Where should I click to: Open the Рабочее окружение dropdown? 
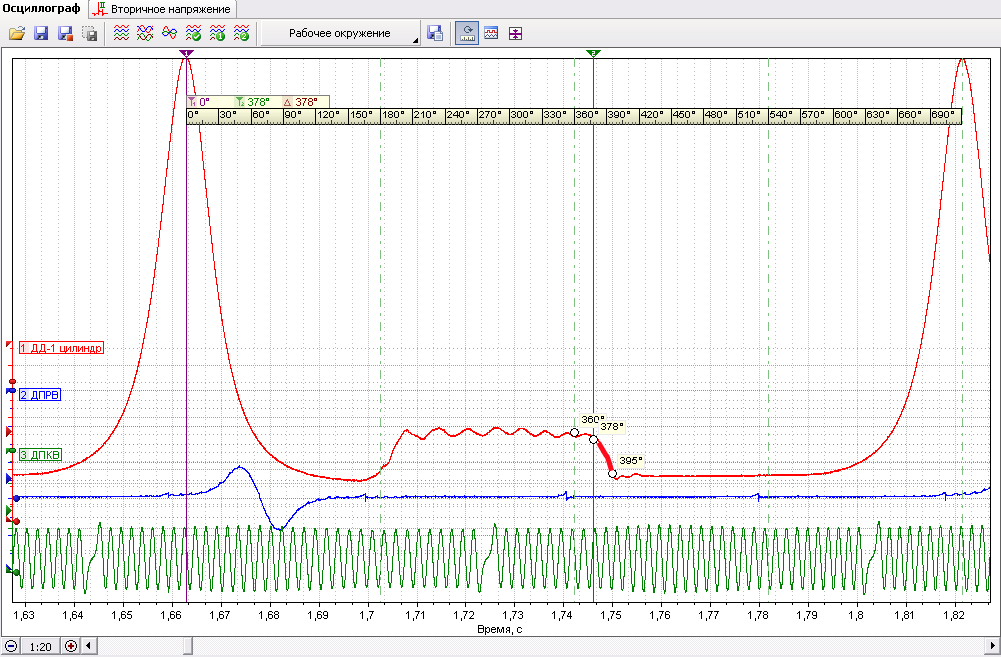point(340,33)
